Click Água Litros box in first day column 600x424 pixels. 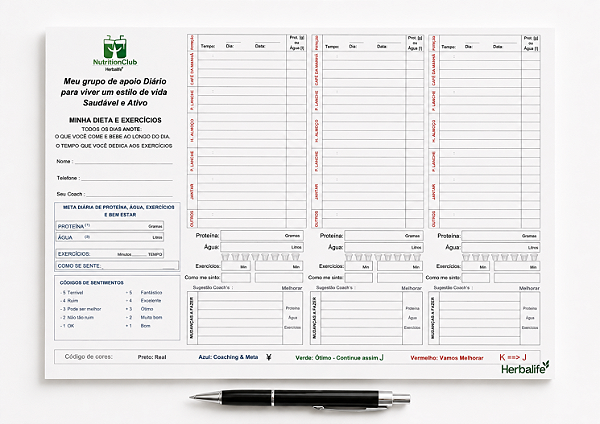[x=262, y=247]
